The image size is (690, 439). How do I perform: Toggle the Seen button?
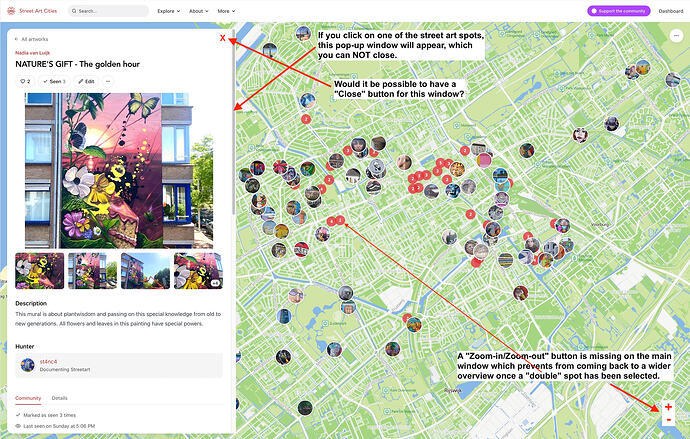pyautogui.click(x=54, y=81)
